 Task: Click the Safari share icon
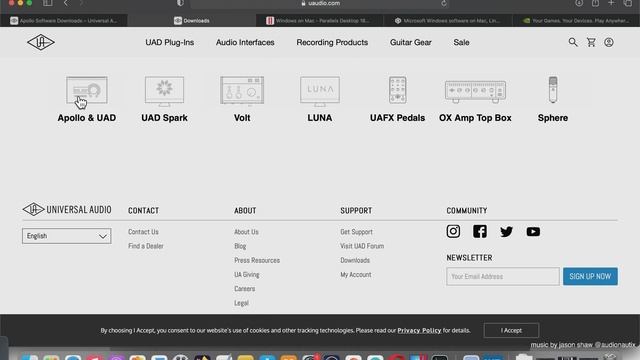click(x=596, y=3)
